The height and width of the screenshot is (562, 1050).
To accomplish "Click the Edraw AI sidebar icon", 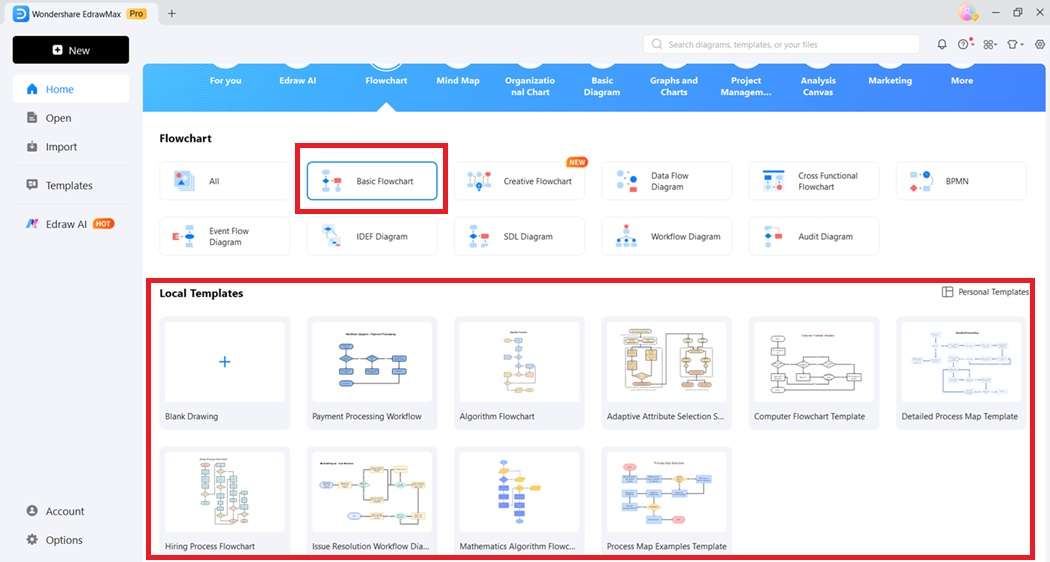I will tap(31, 224).
